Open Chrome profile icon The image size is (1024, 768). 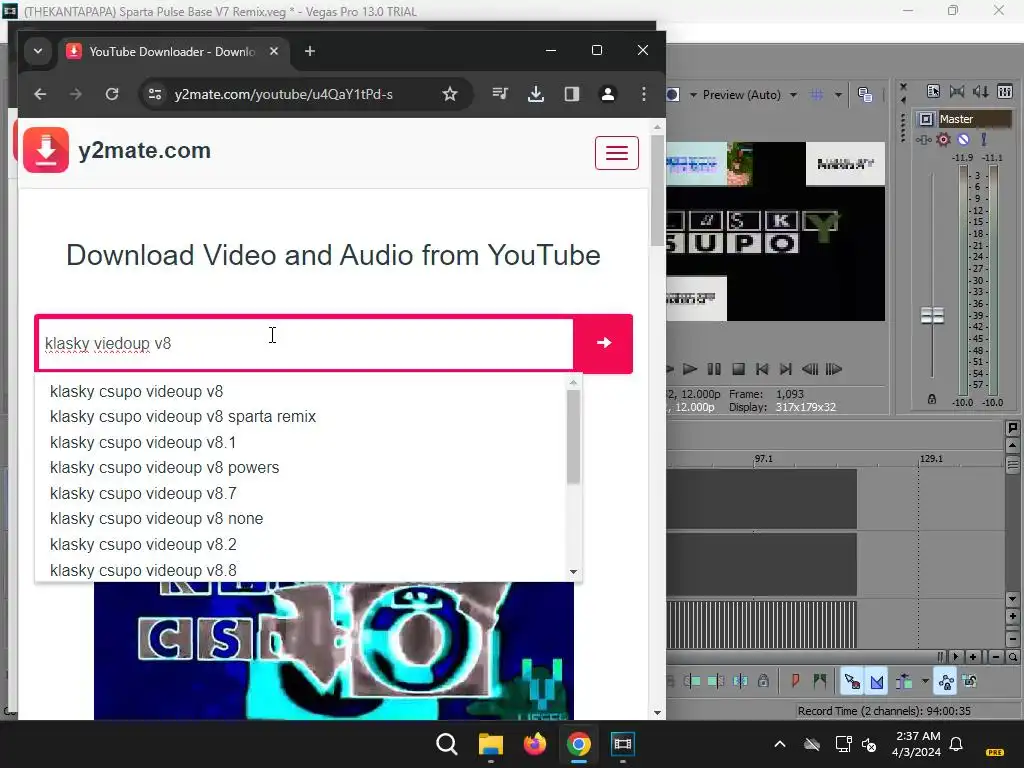pos(607,94)
